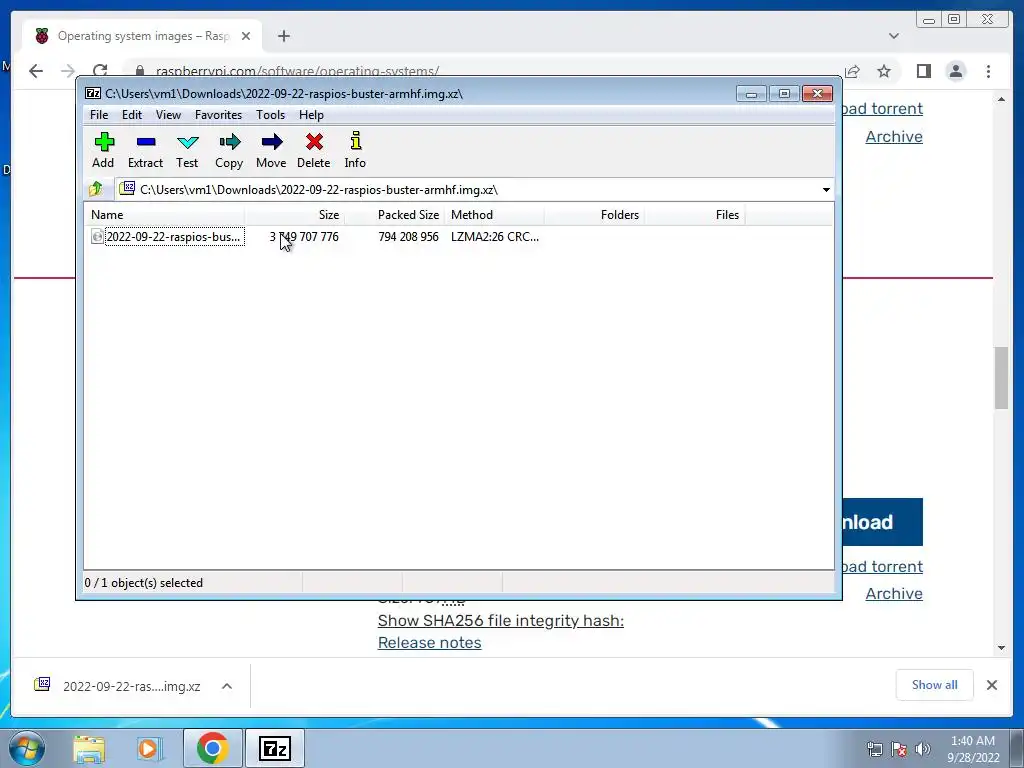Expand the Chrome tab search chevron
The width and height of the screenshot is (1024, 768).
click(x=894, y=36)
